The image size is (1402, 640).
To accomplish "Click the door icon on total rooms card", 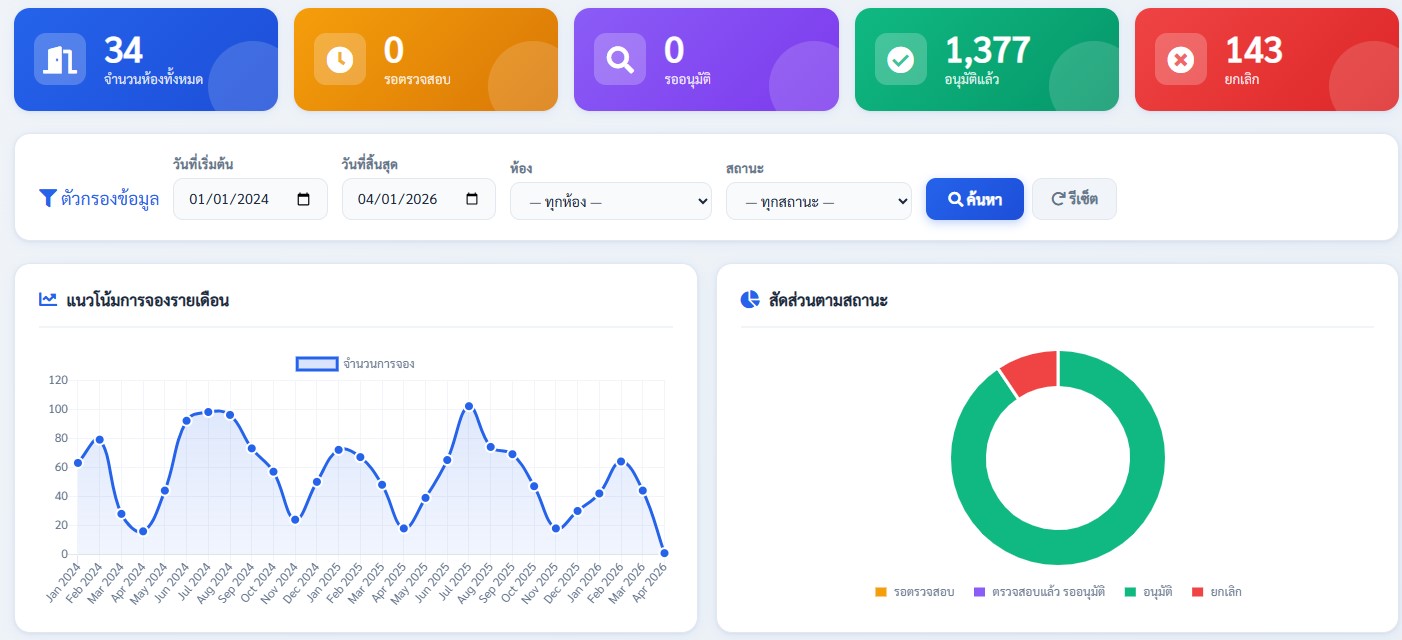I will point(60,60).
